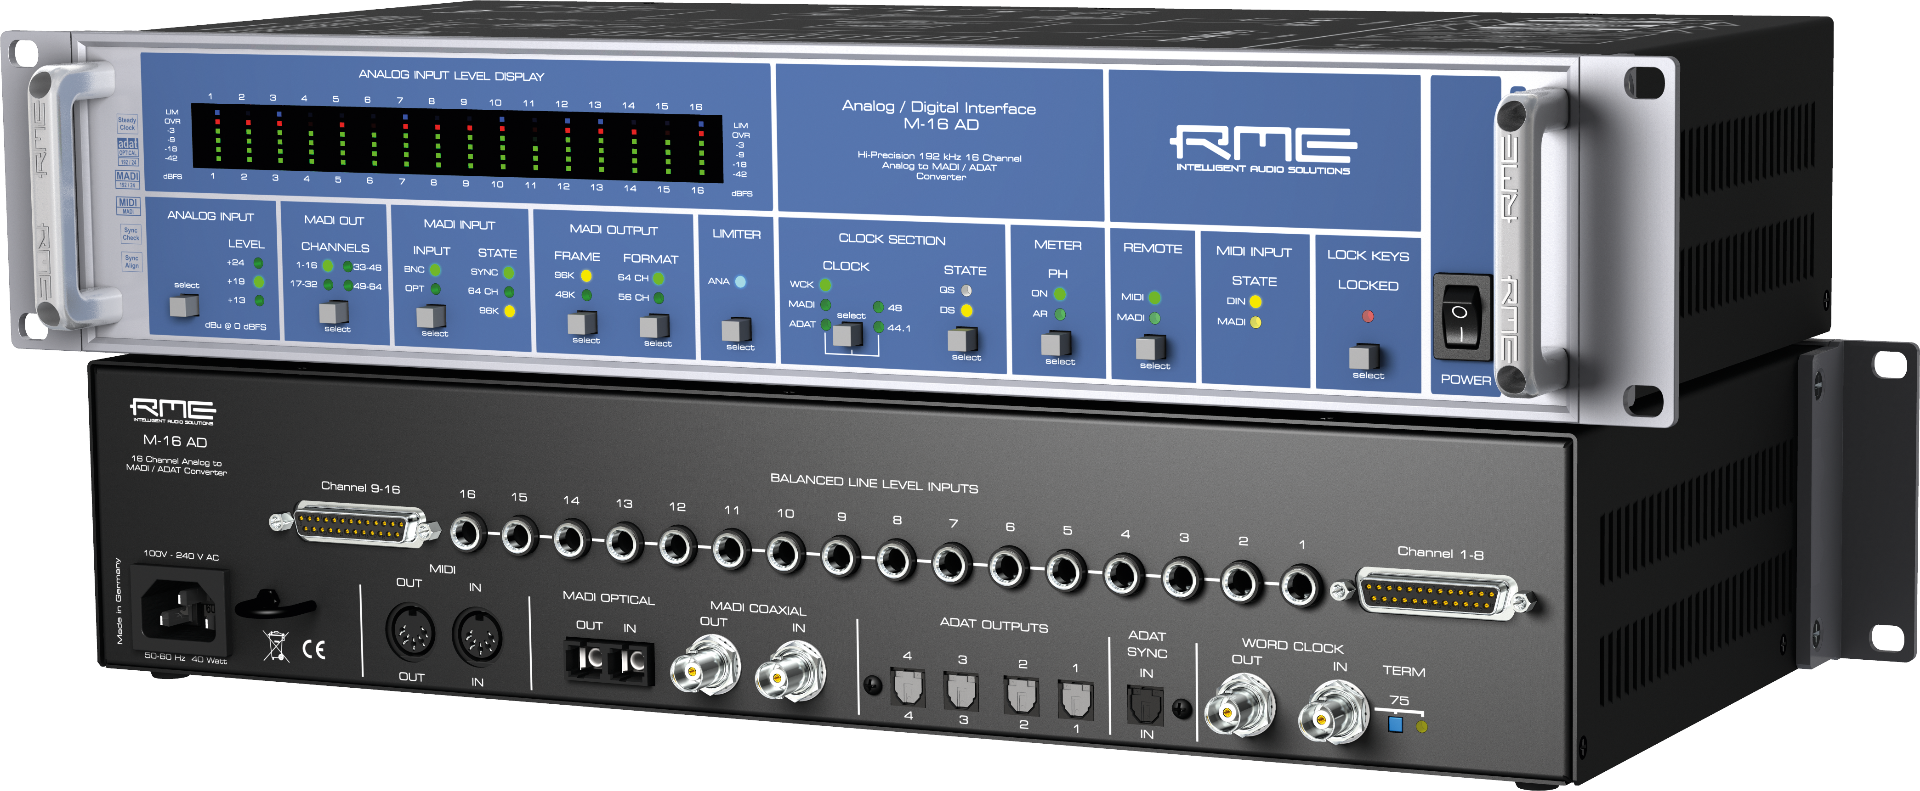Screen dimensions: 1920x791
Task: Click the WCK clock LED
Action: click(x=826, y=285)
